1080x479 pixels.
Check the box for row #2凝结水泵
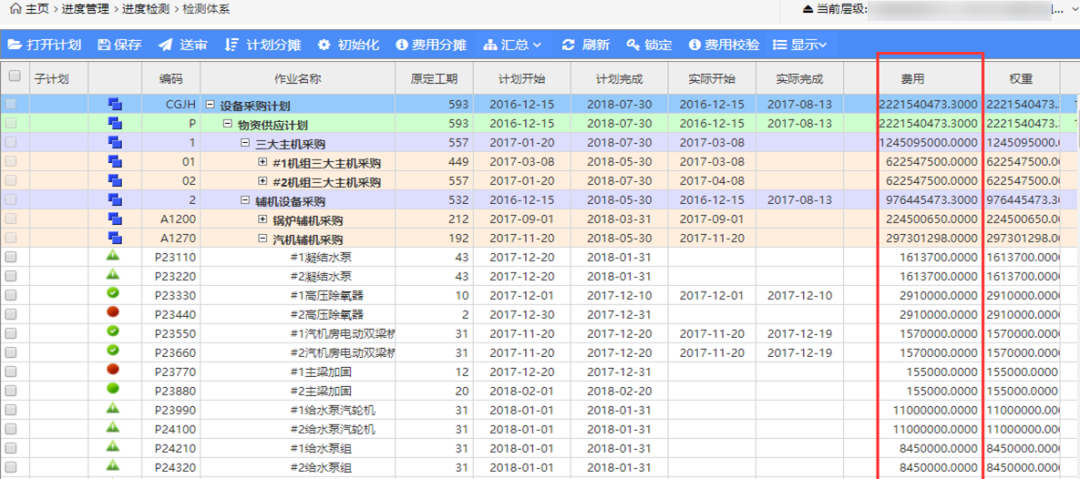[11, 276]
